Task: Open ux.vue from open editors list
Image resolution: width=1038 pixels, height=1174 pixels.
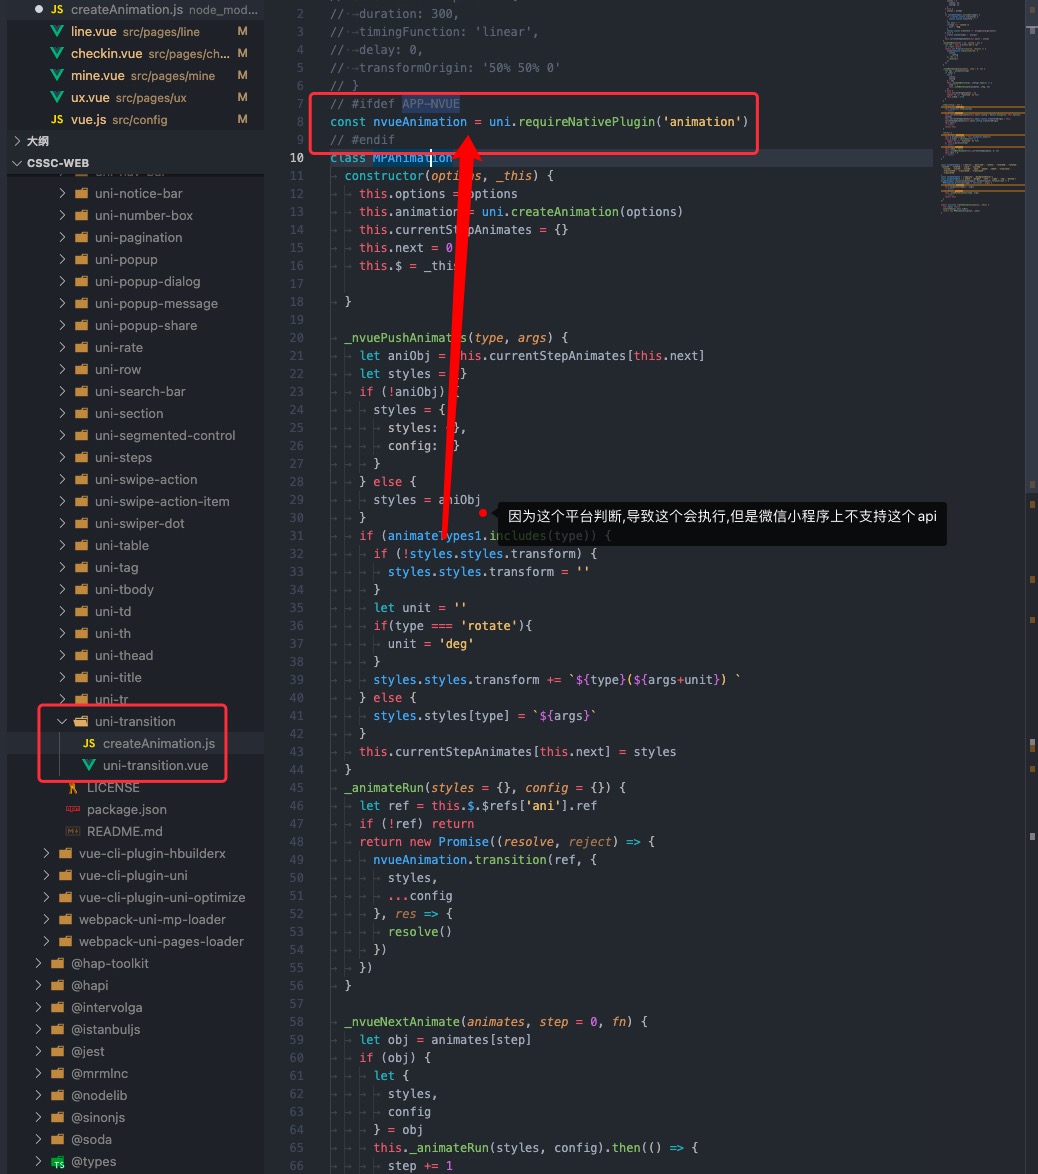Action: click(90, 98)
